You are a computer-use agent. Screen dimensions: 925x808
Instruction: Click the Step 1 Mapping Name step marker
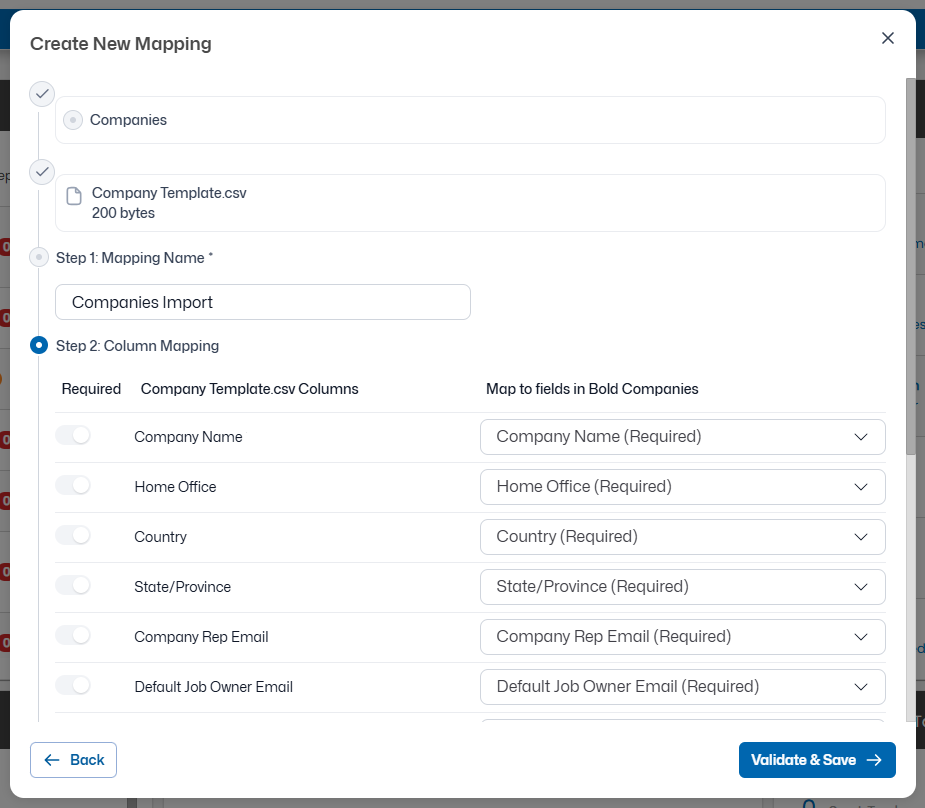[x=39, y=258]
